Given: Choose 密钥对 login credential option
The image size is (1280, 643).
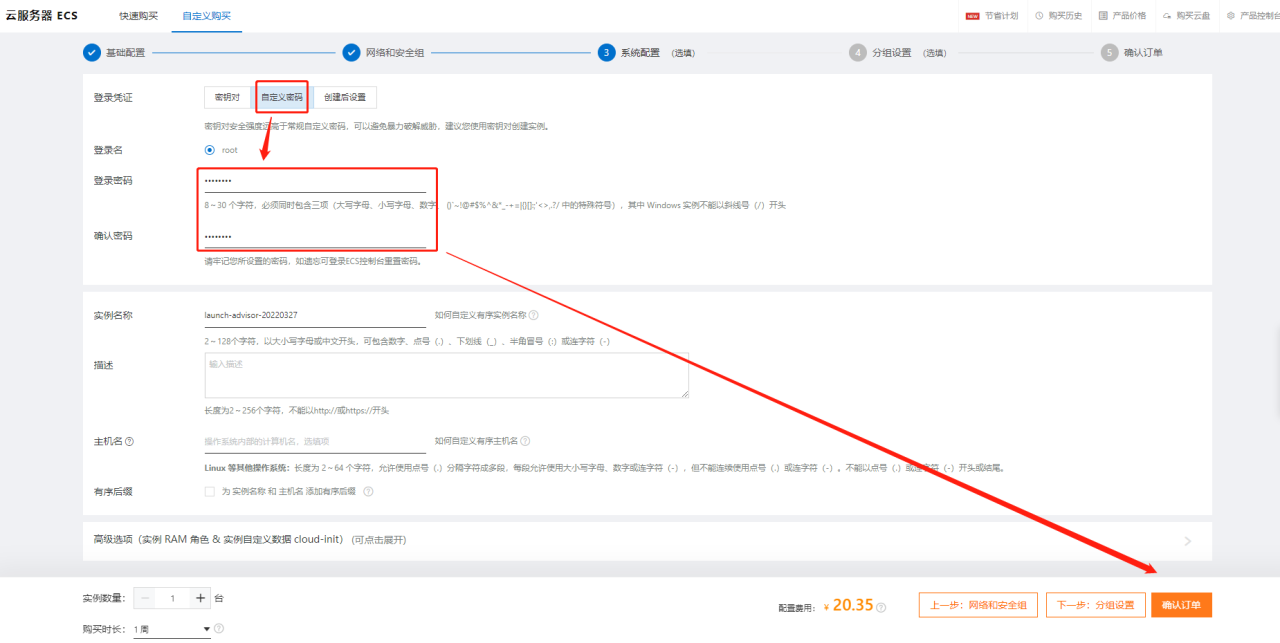Looking at the screenshot, I should [227, 98].
